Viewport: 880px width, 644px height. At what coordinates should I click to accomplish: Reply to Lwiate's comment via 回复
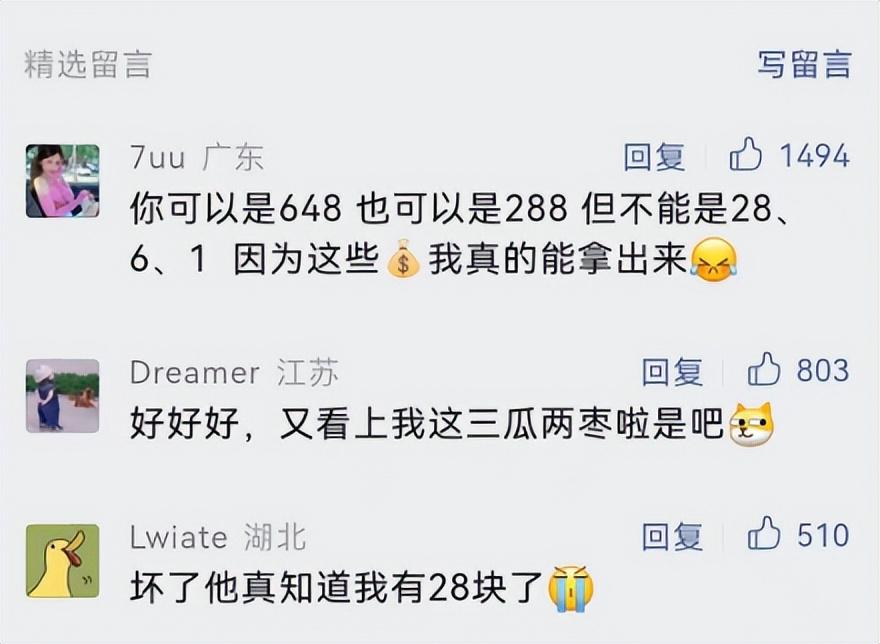[672, 536]
